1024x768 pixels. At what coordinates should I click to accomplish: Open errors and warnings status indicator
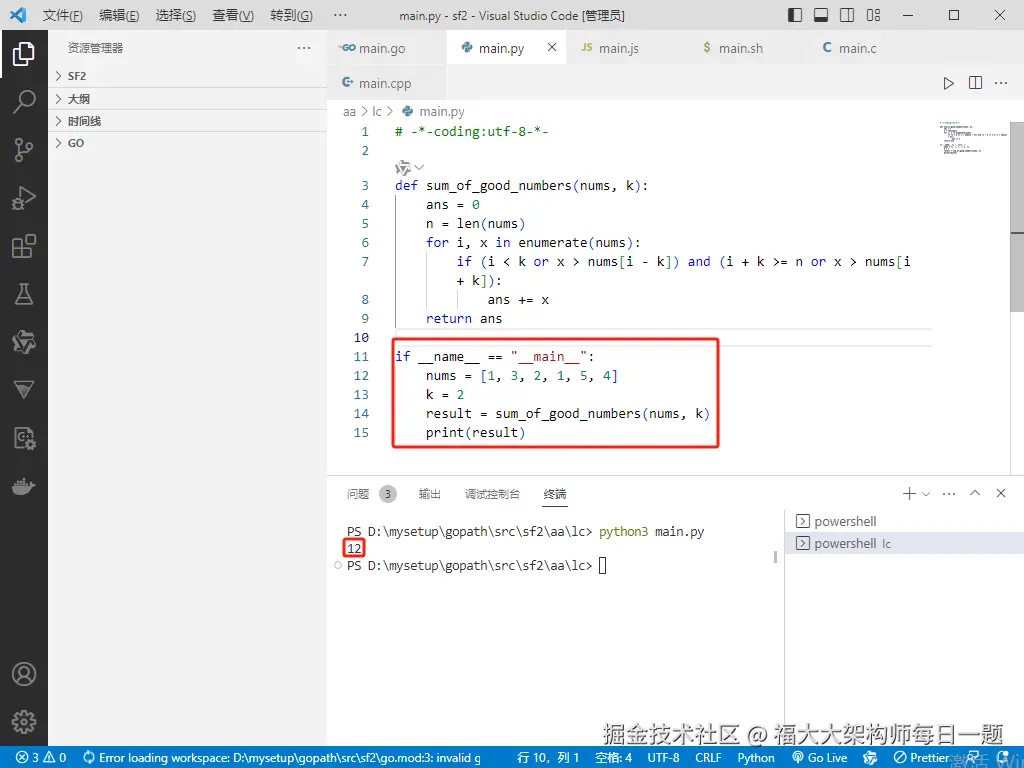point(41,758)
